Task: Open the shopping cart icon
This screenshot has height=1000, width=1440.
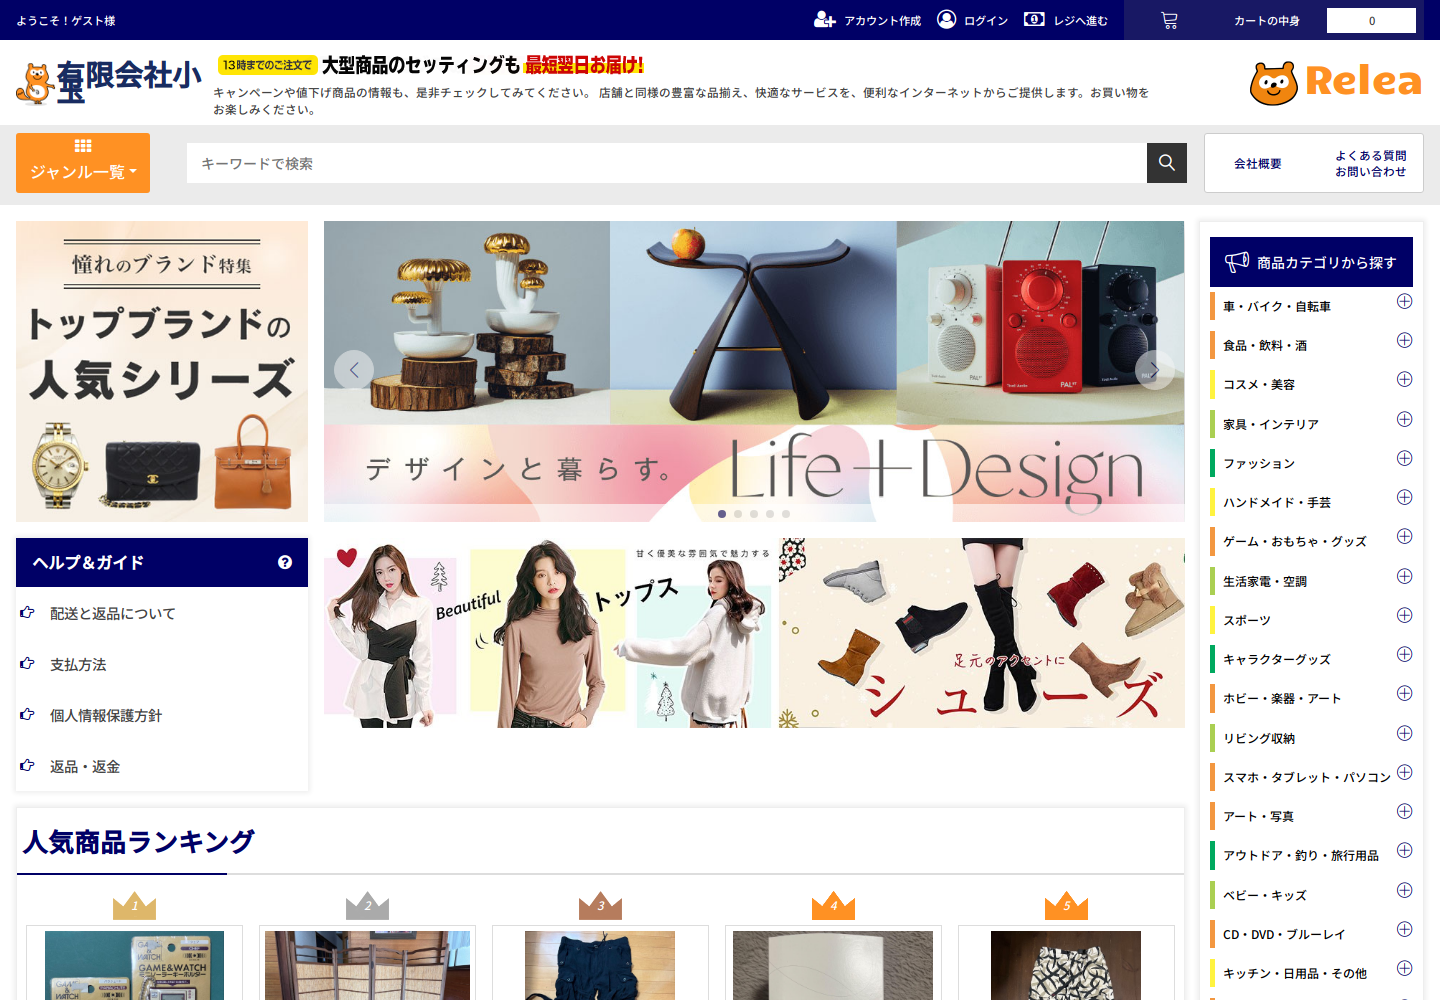Action: point(1169,20)
